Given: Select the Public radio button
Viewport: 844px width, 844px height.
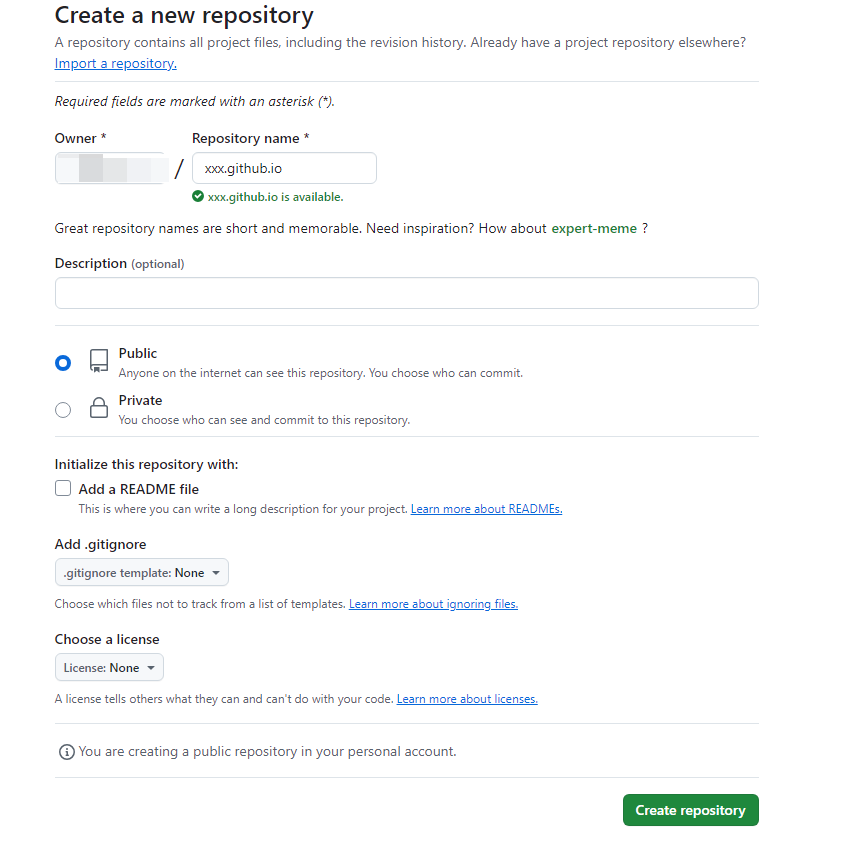Looking at the screenshot, I should coord(63,363).
